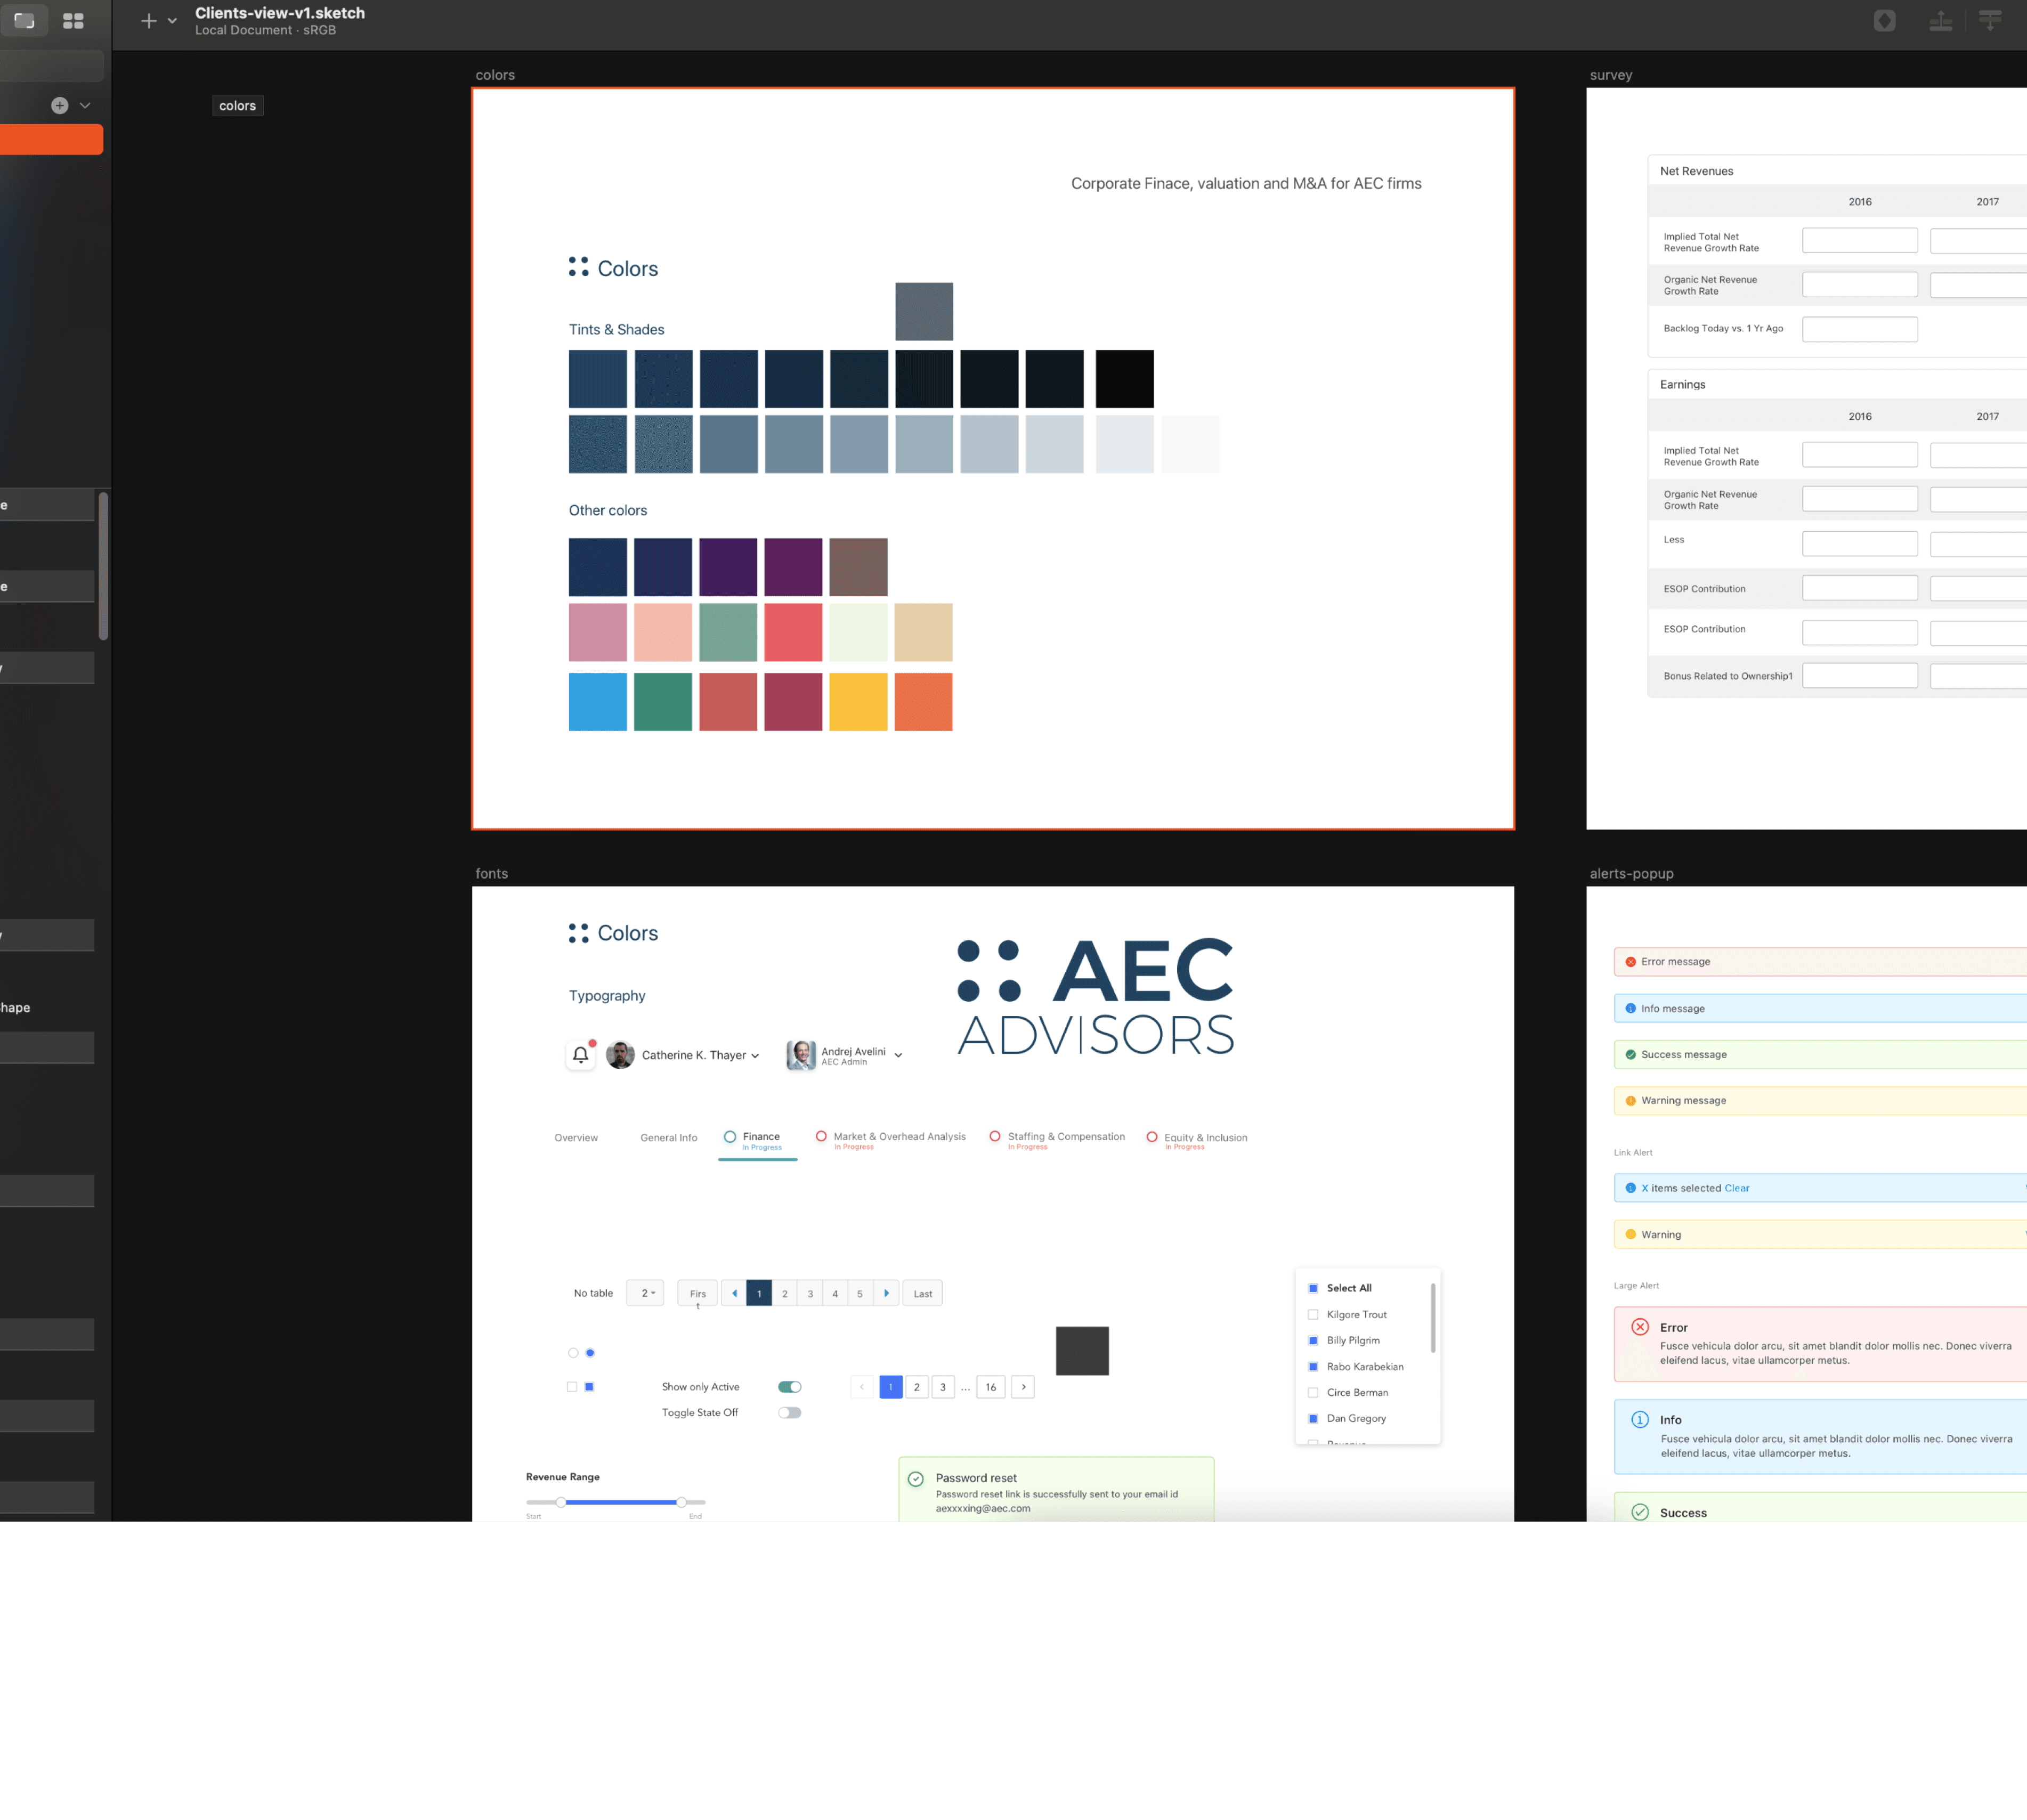The width and height of the screenshot is (2027, 1820).
Task: Click the Last pagination button
Action: click(923, 1293)
